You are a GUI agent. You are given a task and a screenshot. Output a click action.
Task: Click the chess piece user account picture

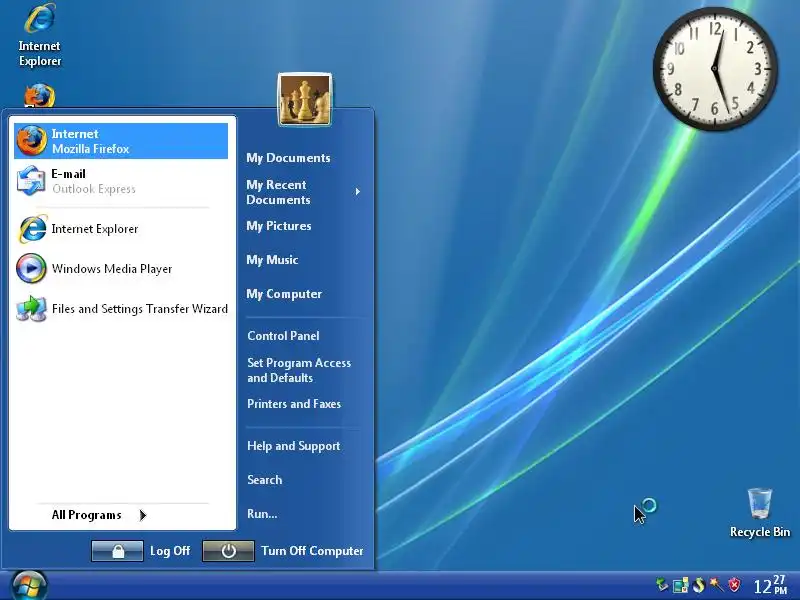point(305,99)
